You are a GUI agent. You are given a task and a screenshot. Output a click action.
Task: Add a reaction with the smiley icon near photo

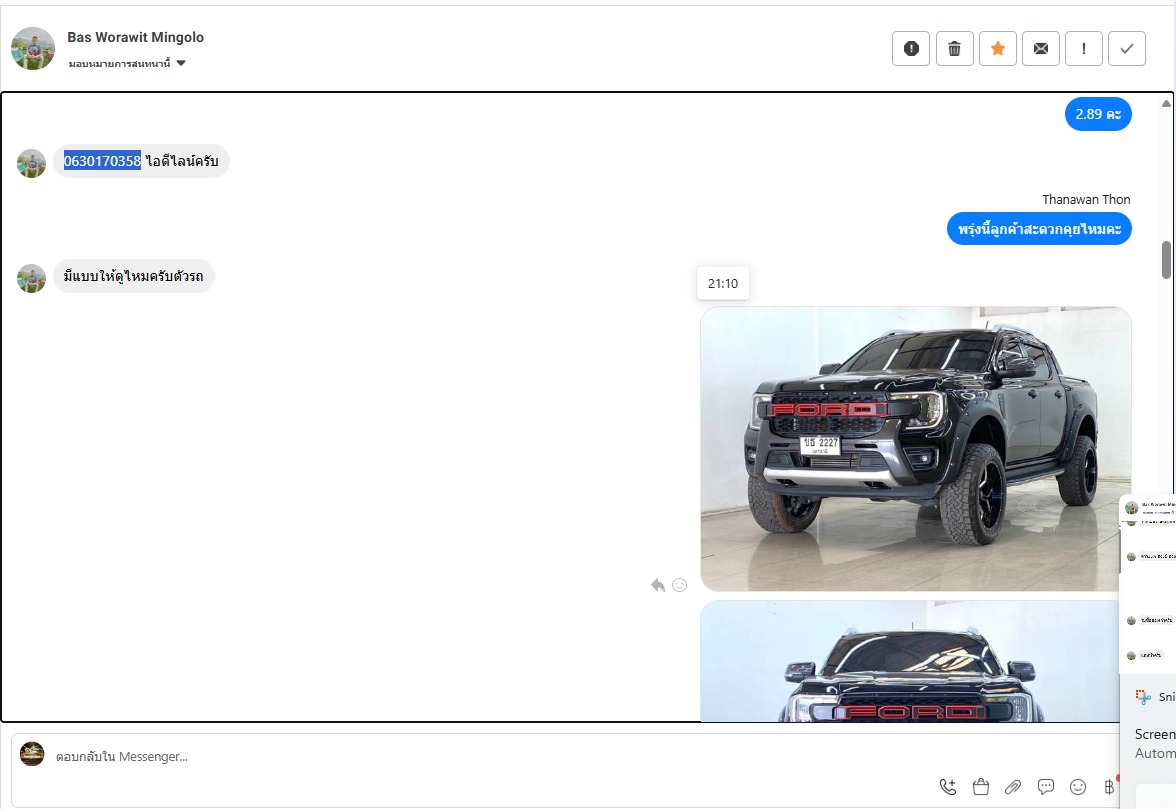tap(680, 585)
